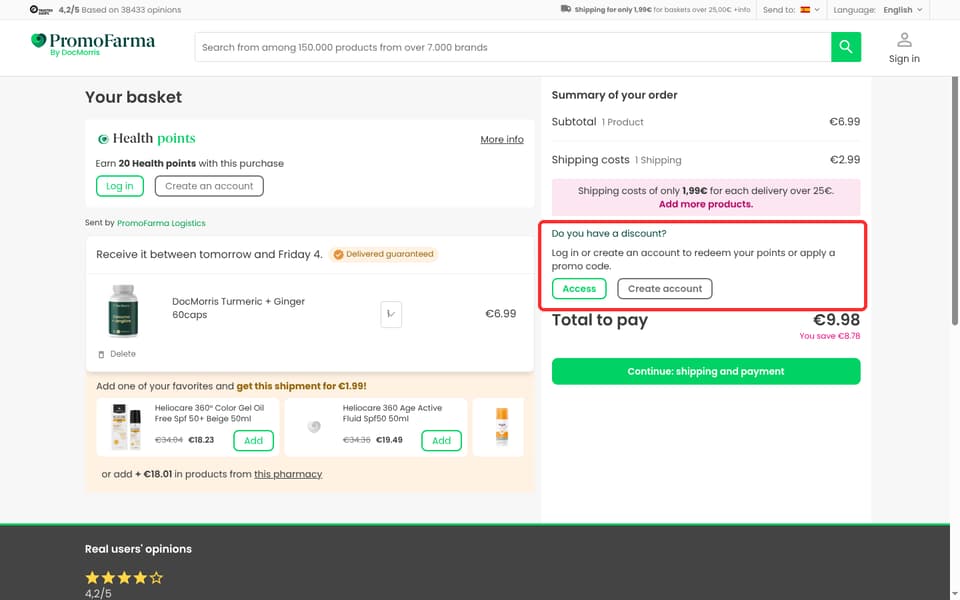Open the Send to country dropdown
This screenshot has height=600, width=960.
[x=791, y=10]
